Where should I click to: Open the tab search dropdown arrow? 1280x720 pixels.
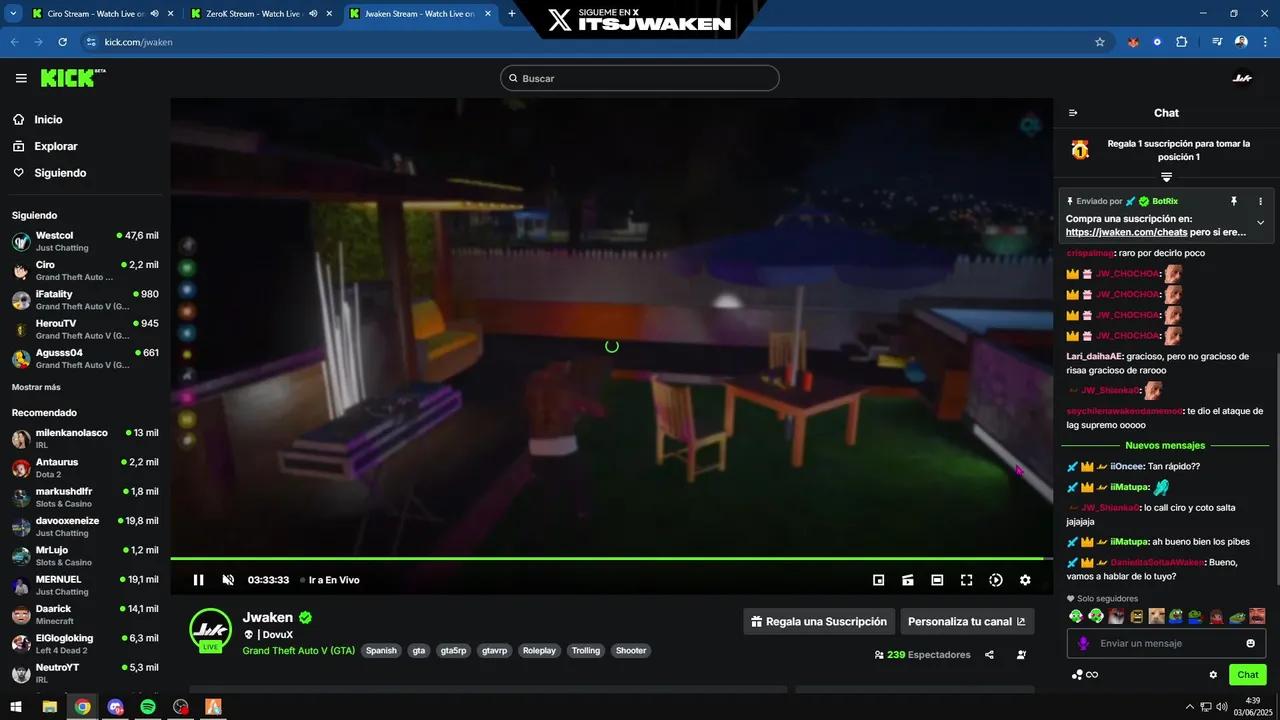[x=13, y=14]
